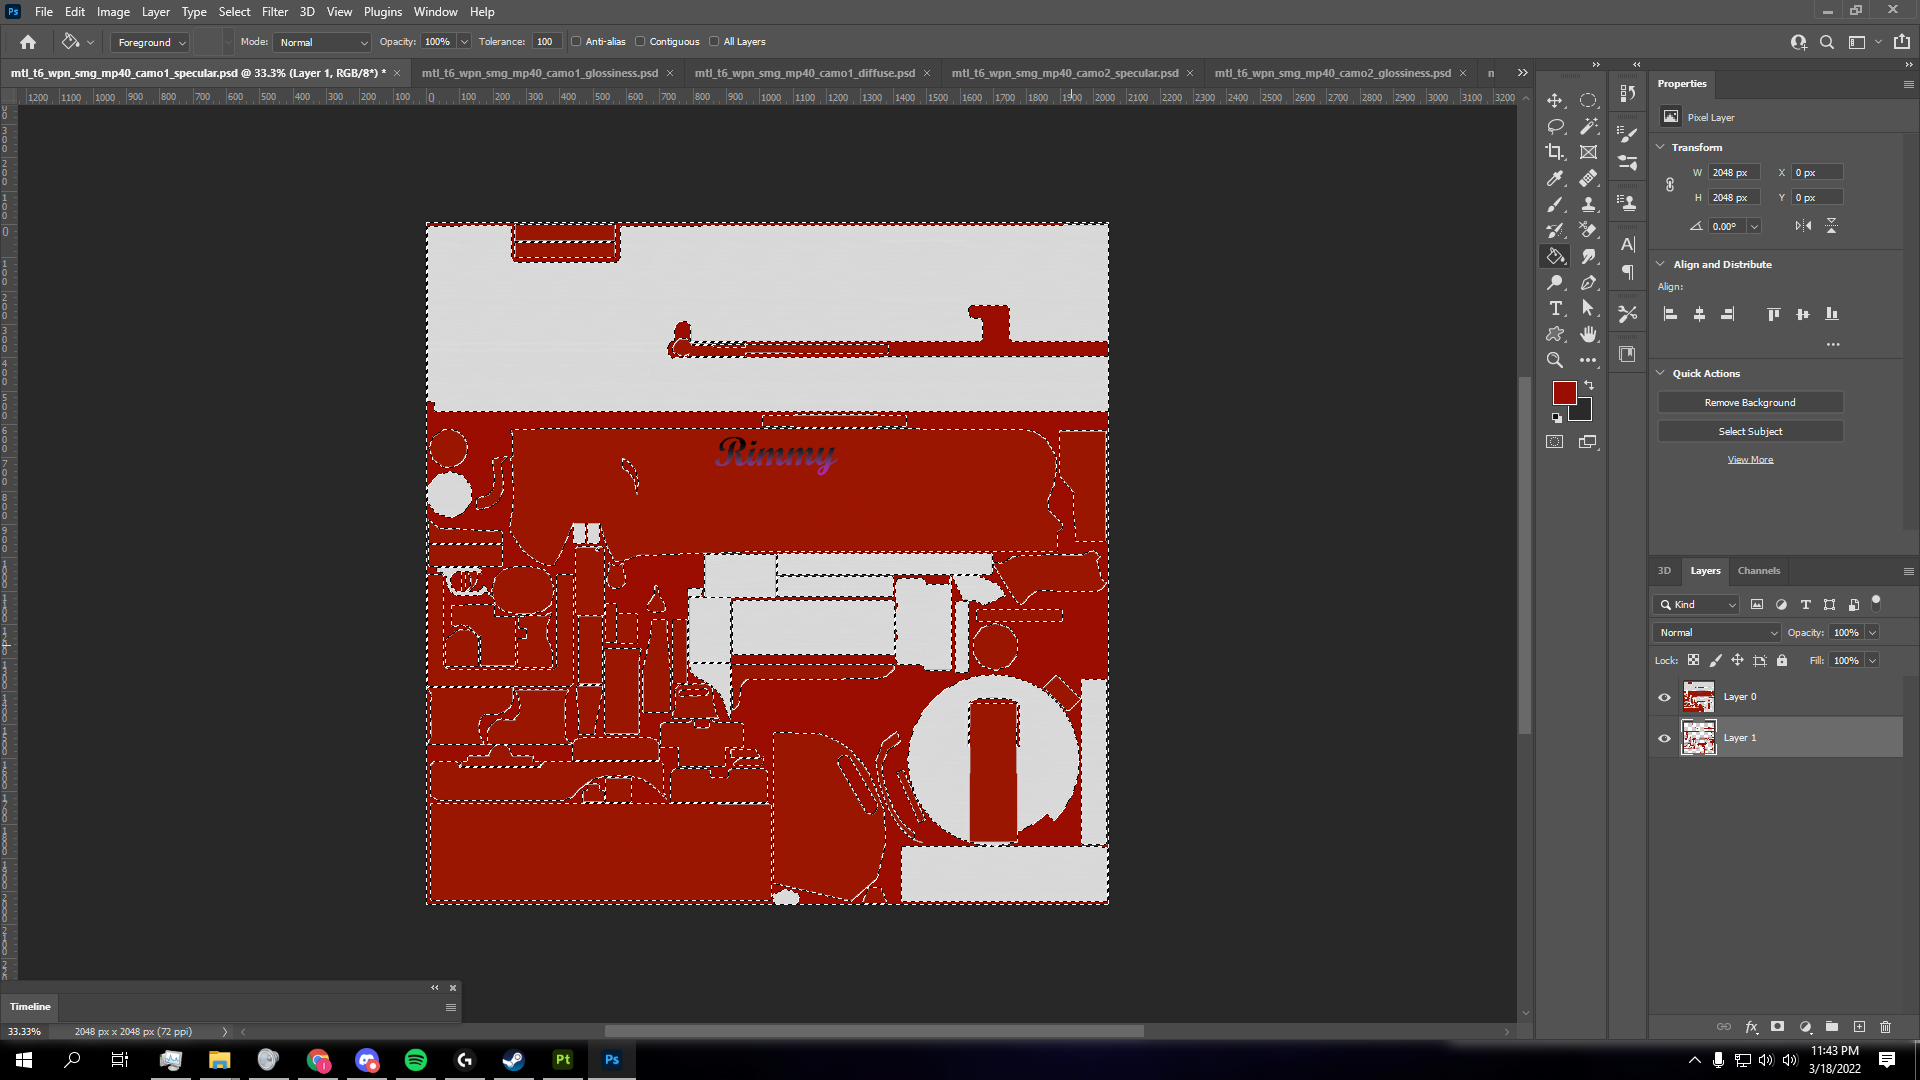
Task: Open the Mode dropdown set to Normal
Action: [x=322, y=42]
